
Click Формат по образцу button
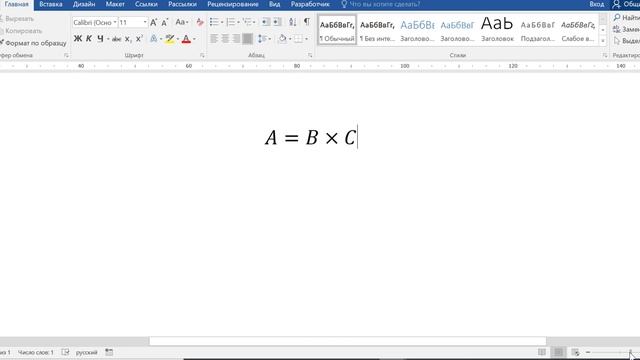point(33,43)
